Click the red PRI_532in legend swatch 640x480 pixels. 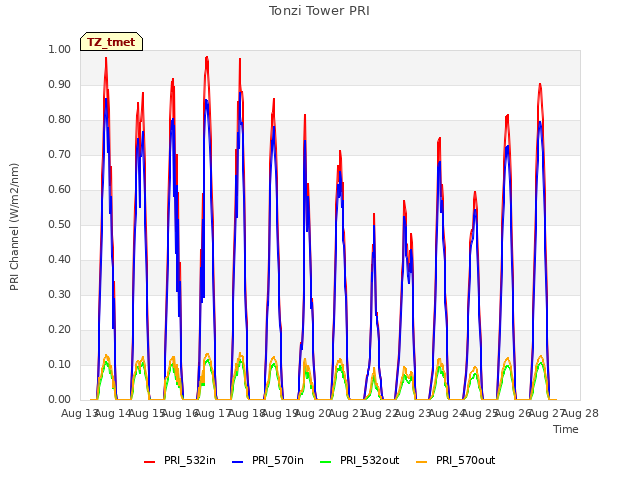tap(149, 462)
